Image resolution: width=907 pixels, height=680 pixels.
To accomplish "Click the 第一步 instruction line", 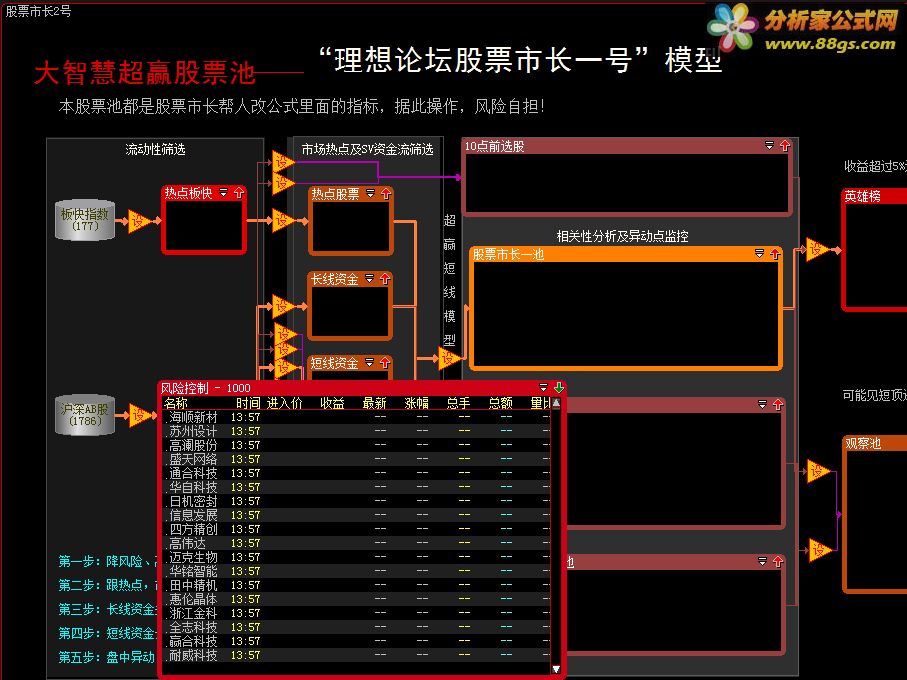I will point(107,561).
